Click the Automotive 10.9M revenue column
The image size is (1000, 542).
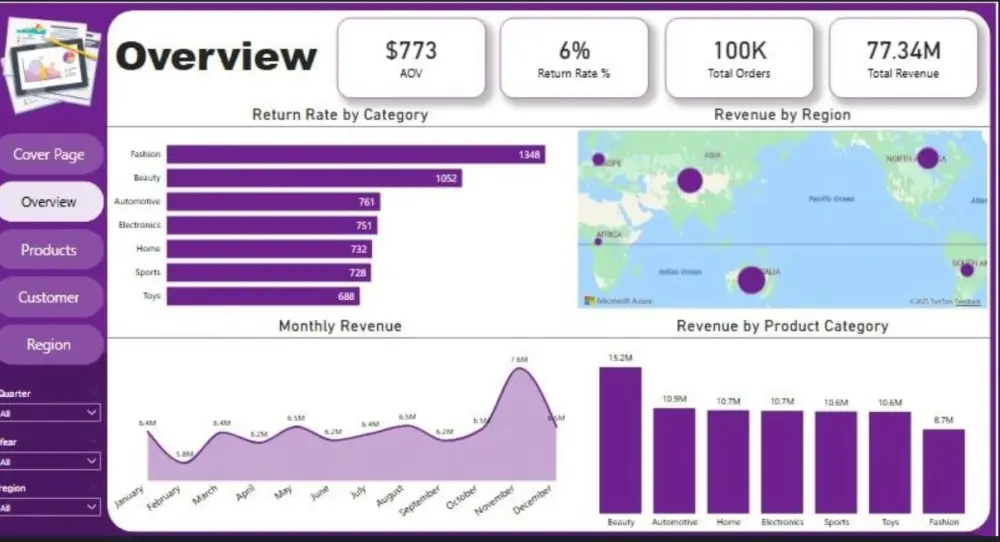click(x=674, y=460)
